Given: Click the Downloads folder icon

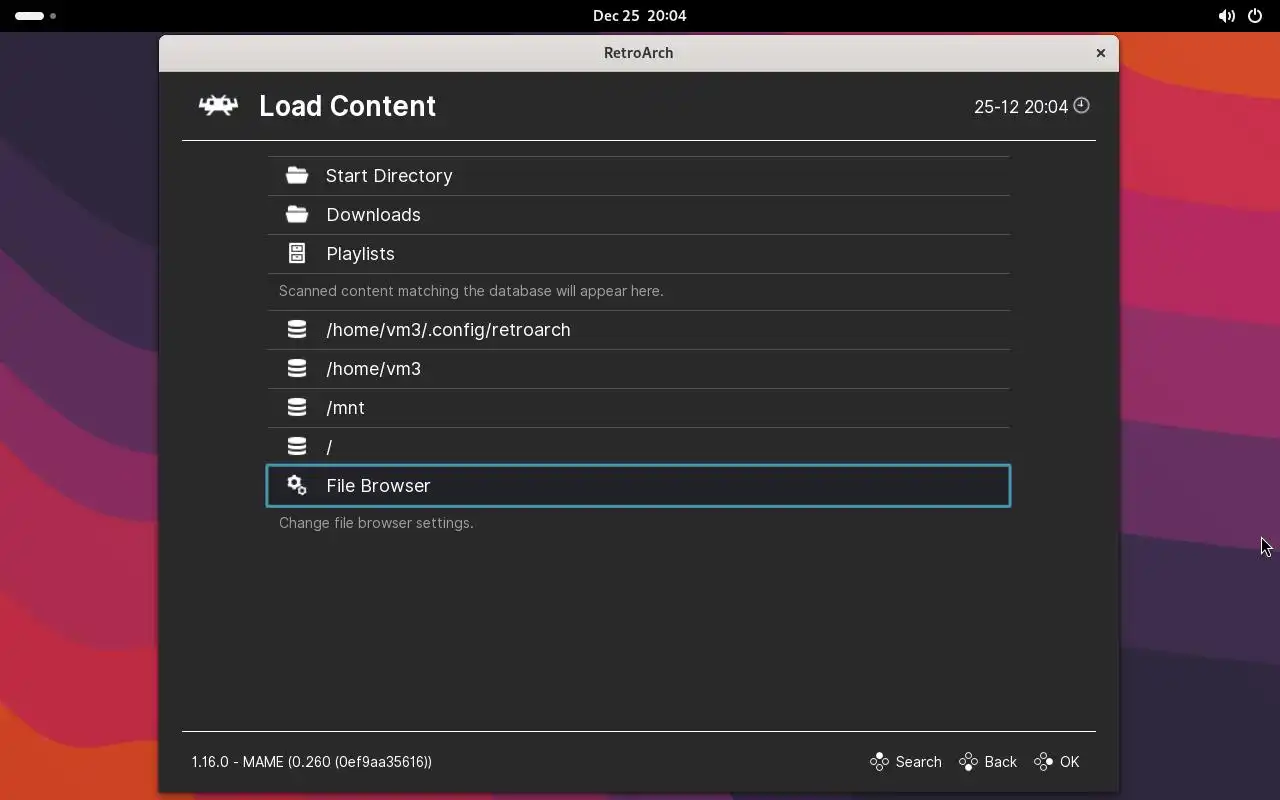Looking at the screenshot, I should click(x=297, y=215).
